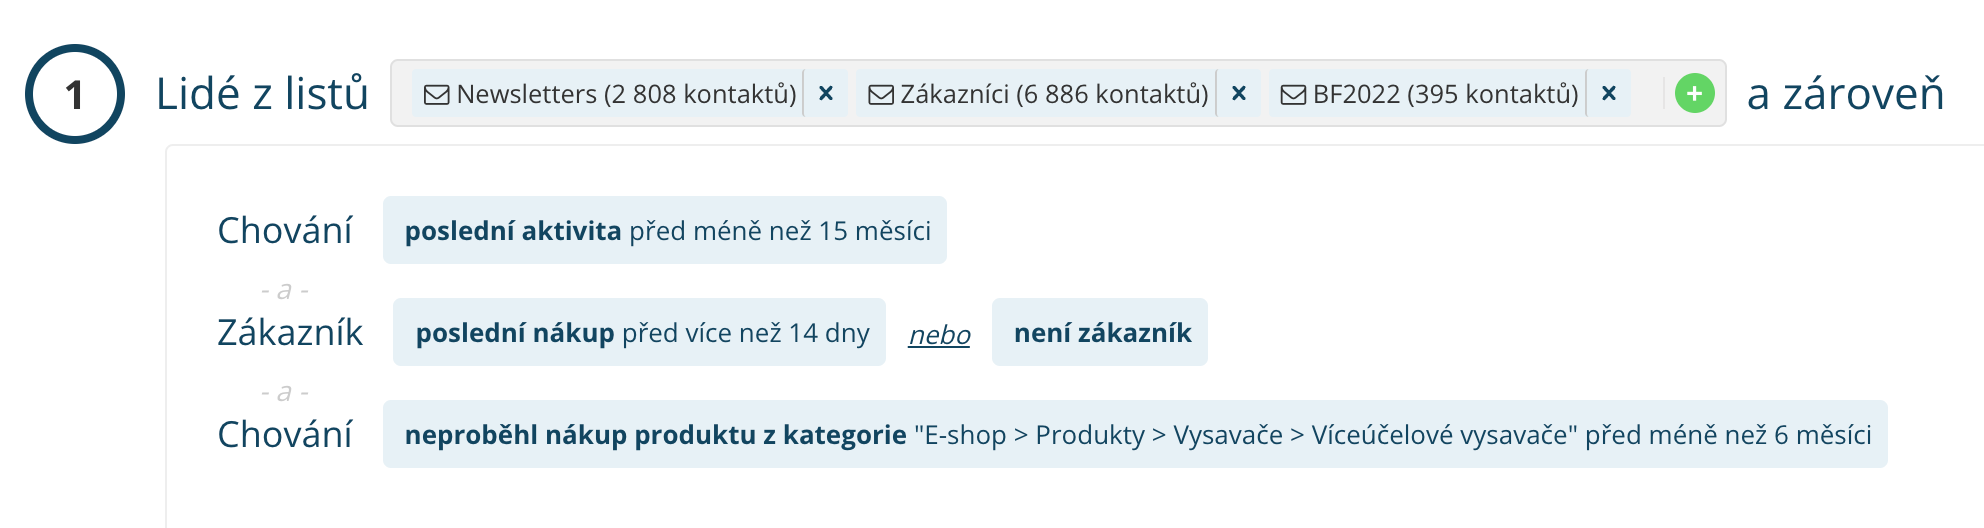The image size is (1984, 528).
Task: Open the "není zákazník" condition
Action: [1100, 333]
